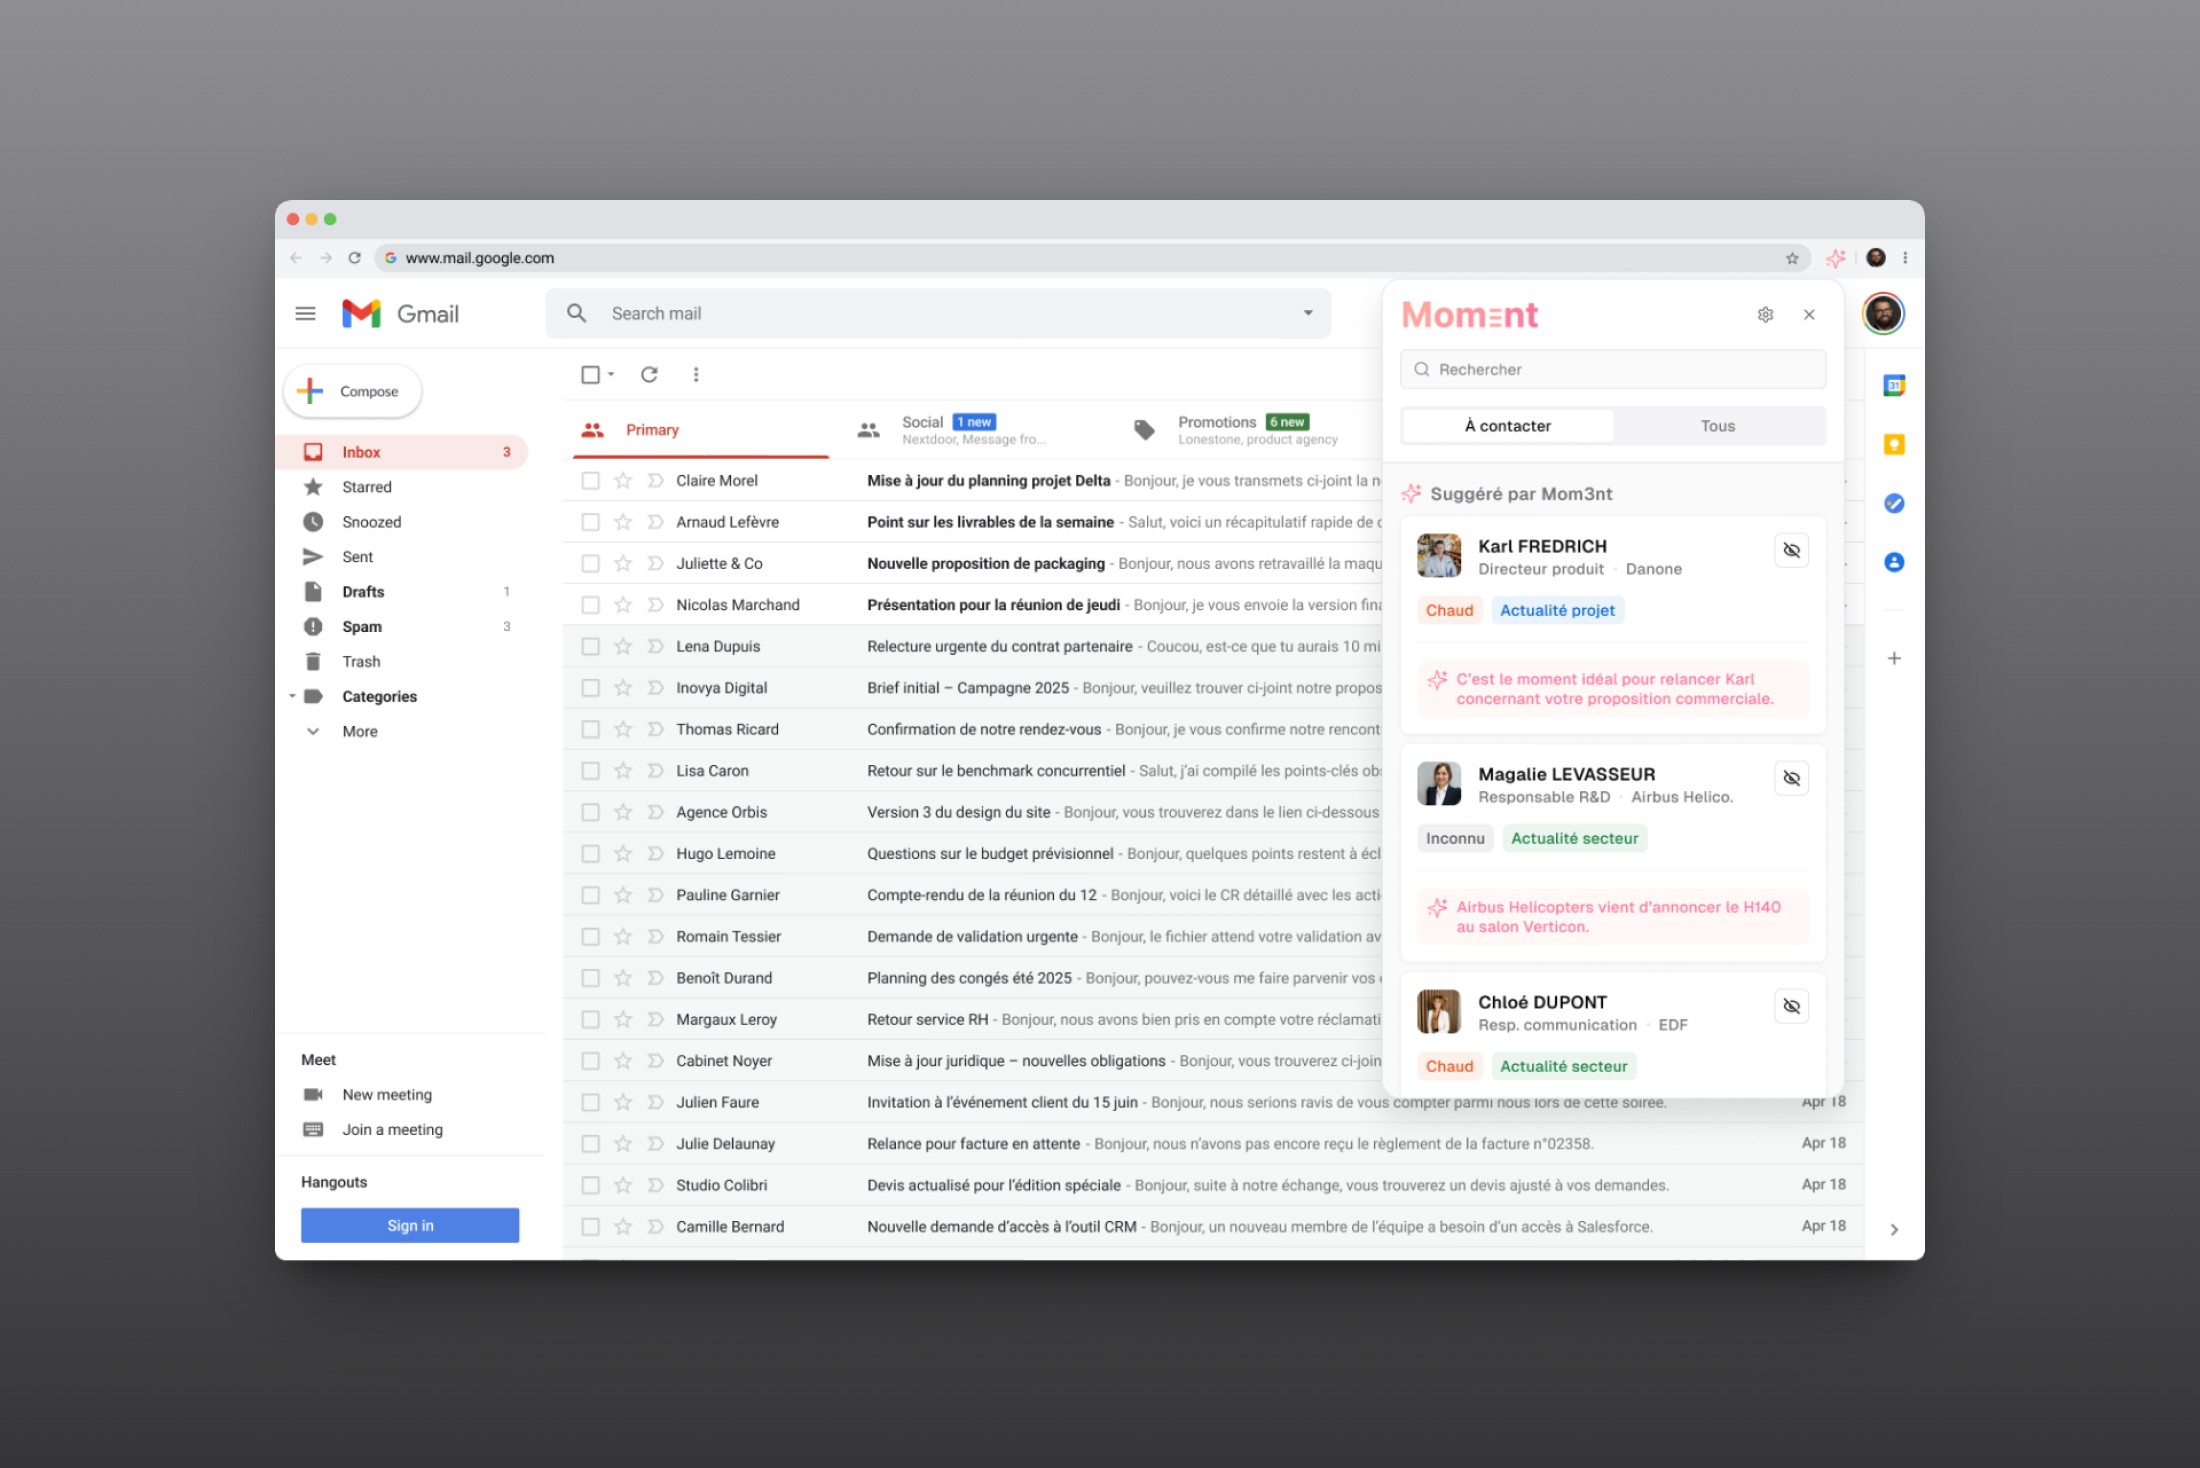Click the Rechercher search field
Image resolution: width=2200 pixels, height=1468 pixels.
click(1613, 369)
